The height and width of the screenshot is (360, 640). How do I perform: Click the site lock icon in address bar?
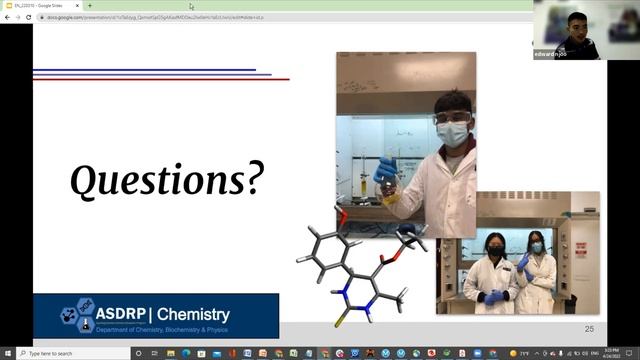pyautogui.click(x=42, y=18)
